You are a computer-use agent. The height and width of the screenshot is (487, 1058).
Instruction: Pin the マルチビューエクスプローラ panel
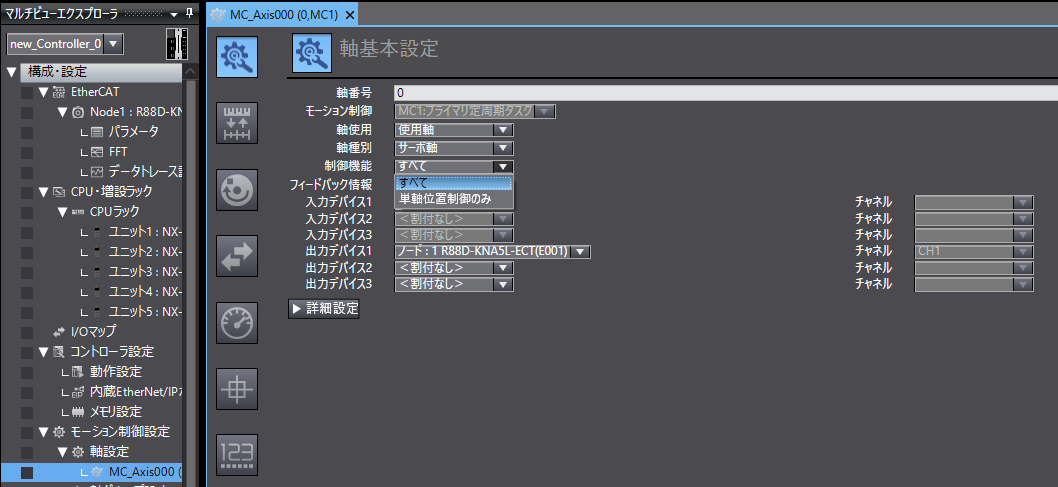[x=189, y=13]
